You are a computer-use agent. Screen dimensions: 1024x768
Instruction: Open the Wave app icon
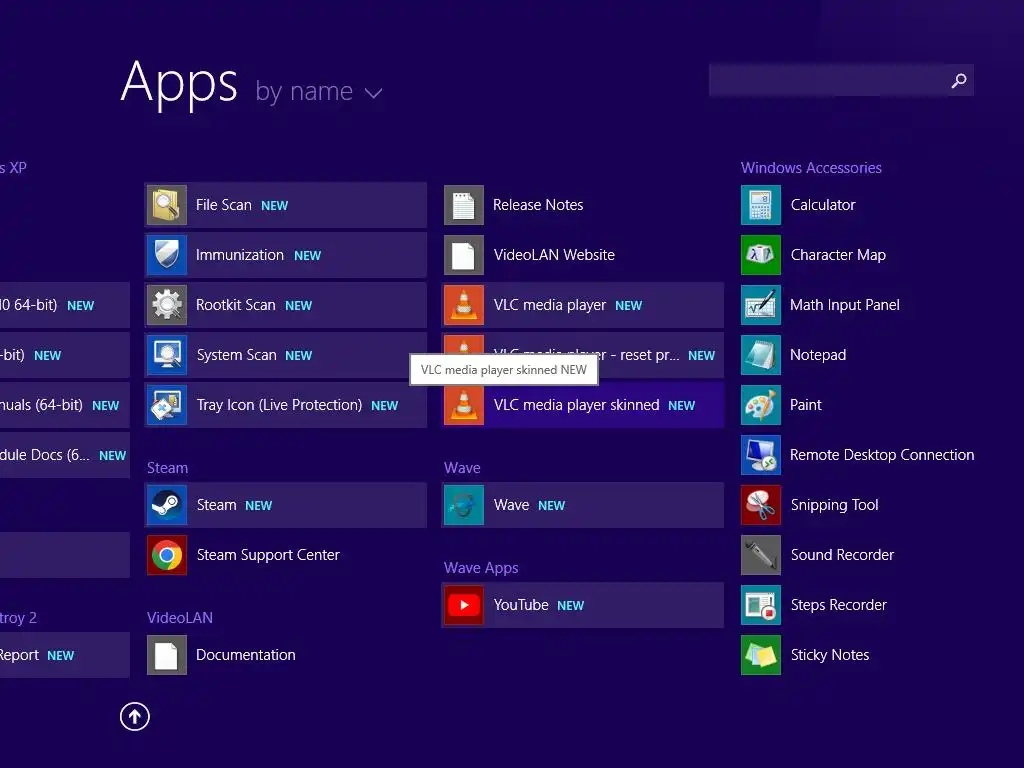tap(464, 505)
